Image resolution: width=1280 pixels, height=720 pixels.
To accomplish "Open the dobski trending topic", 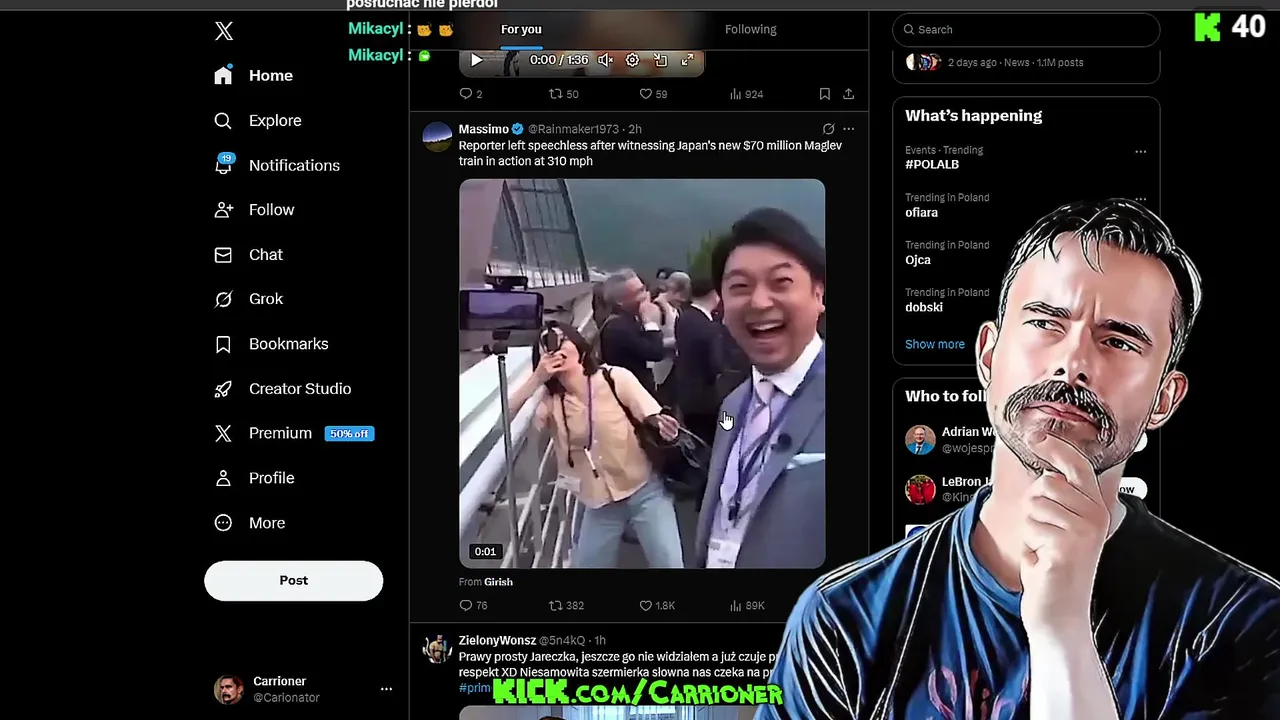I will tap(924, 308).
